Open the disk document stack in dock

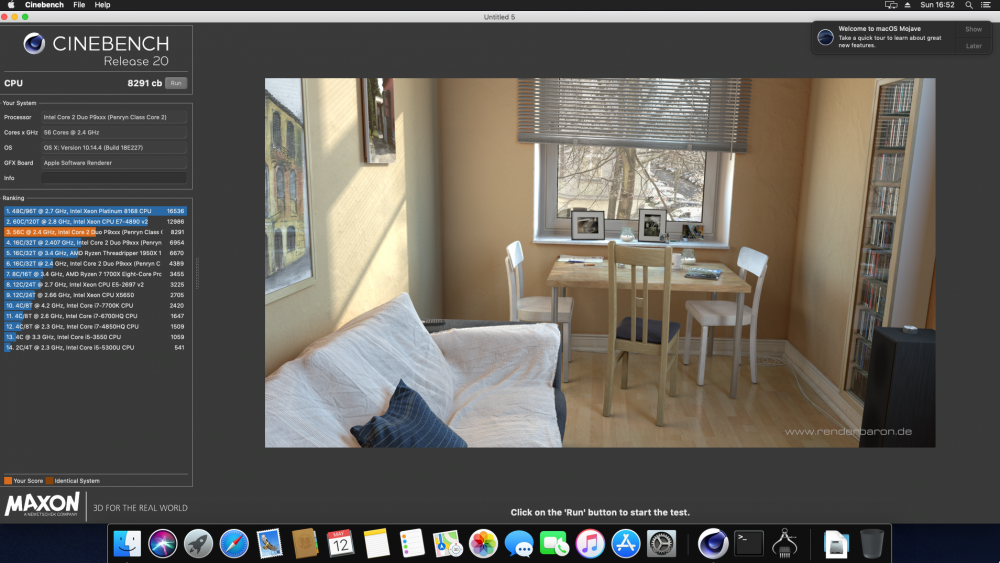tap(836, 544)
